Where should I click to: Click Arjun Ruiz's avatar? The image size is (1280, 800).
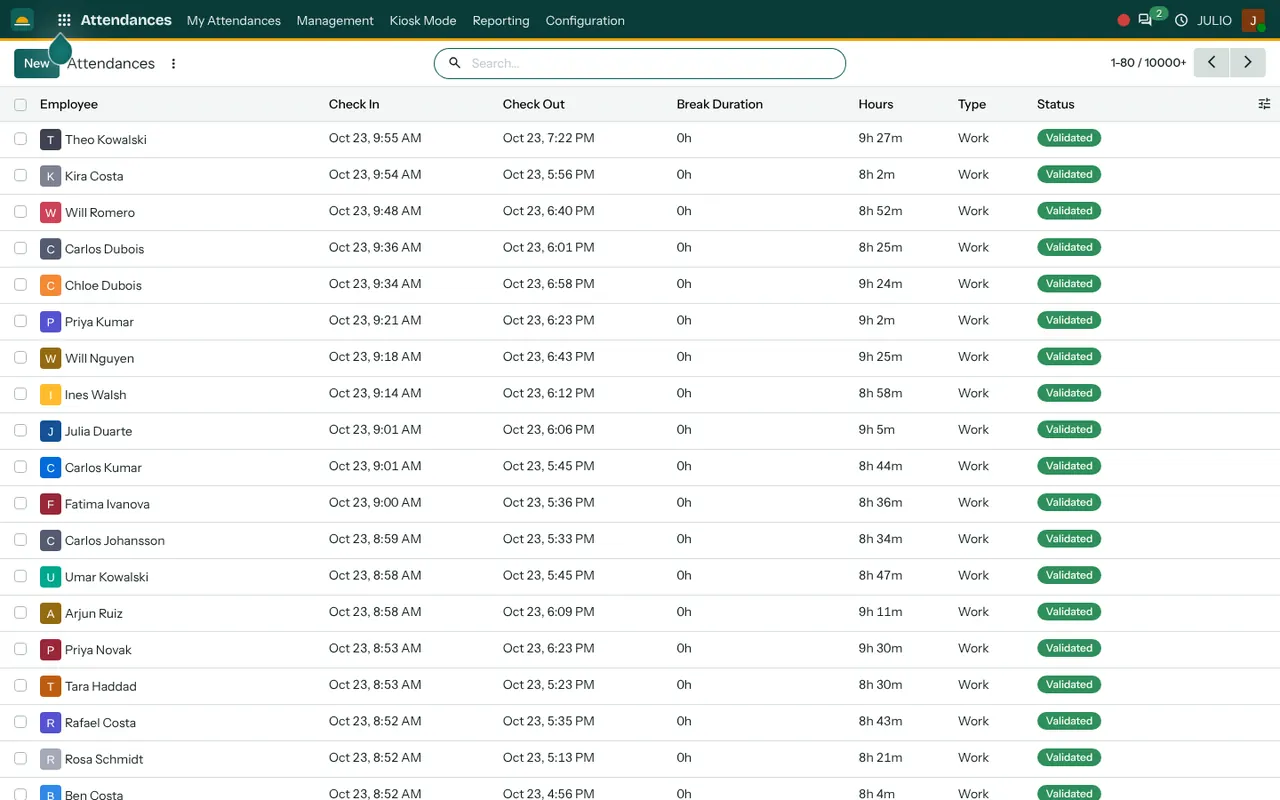[x=50, y=613]
